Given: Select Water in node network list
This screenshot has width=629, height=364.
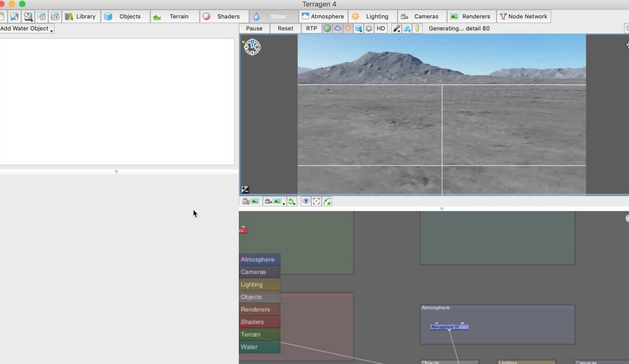Looking at the screenshot, I should (x=260, y=347).
